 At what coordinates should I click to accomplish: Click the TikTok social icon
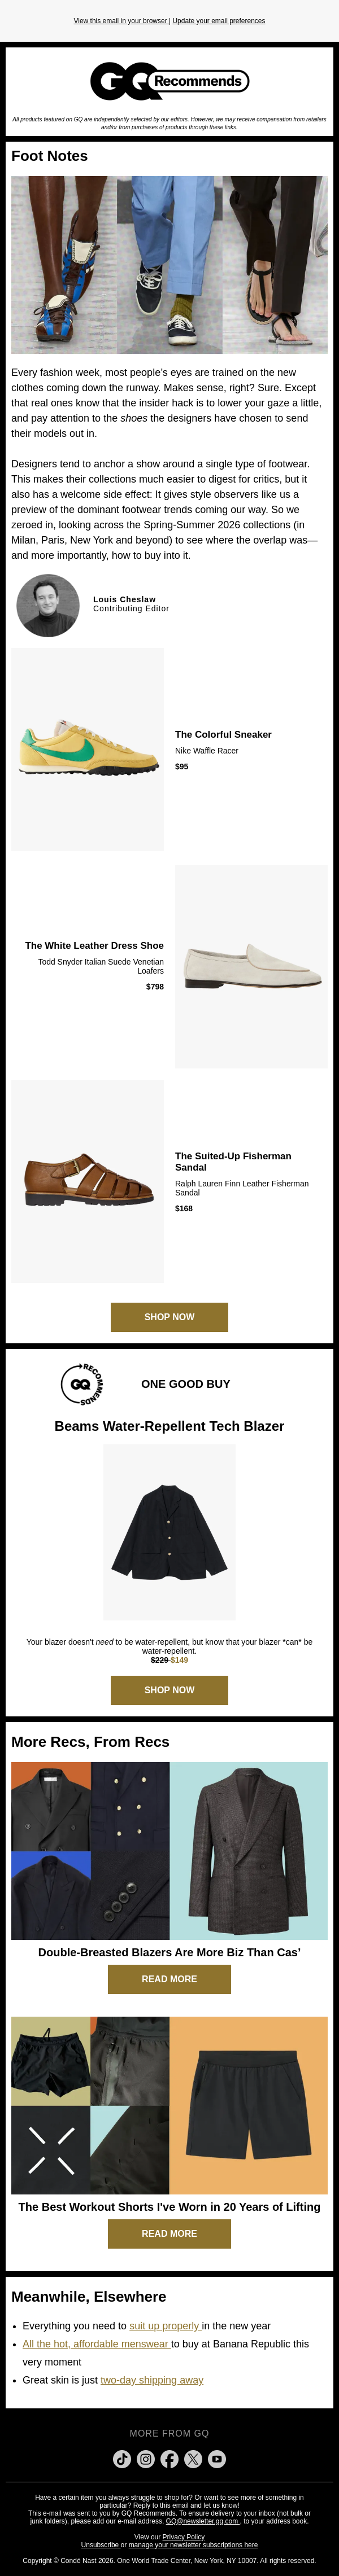(122, 2458)
